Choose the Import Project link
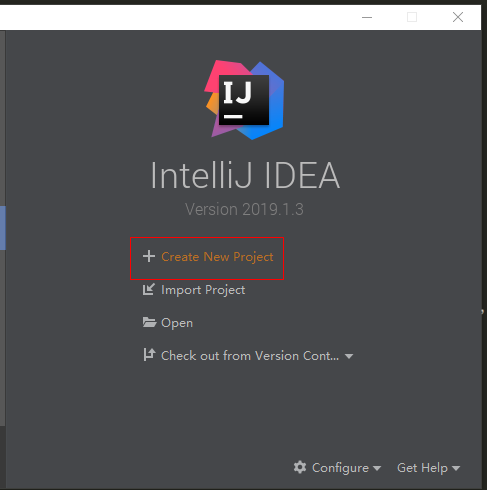Image resolution: width=487 pixels, height=490 pixels. pos(203,290)
